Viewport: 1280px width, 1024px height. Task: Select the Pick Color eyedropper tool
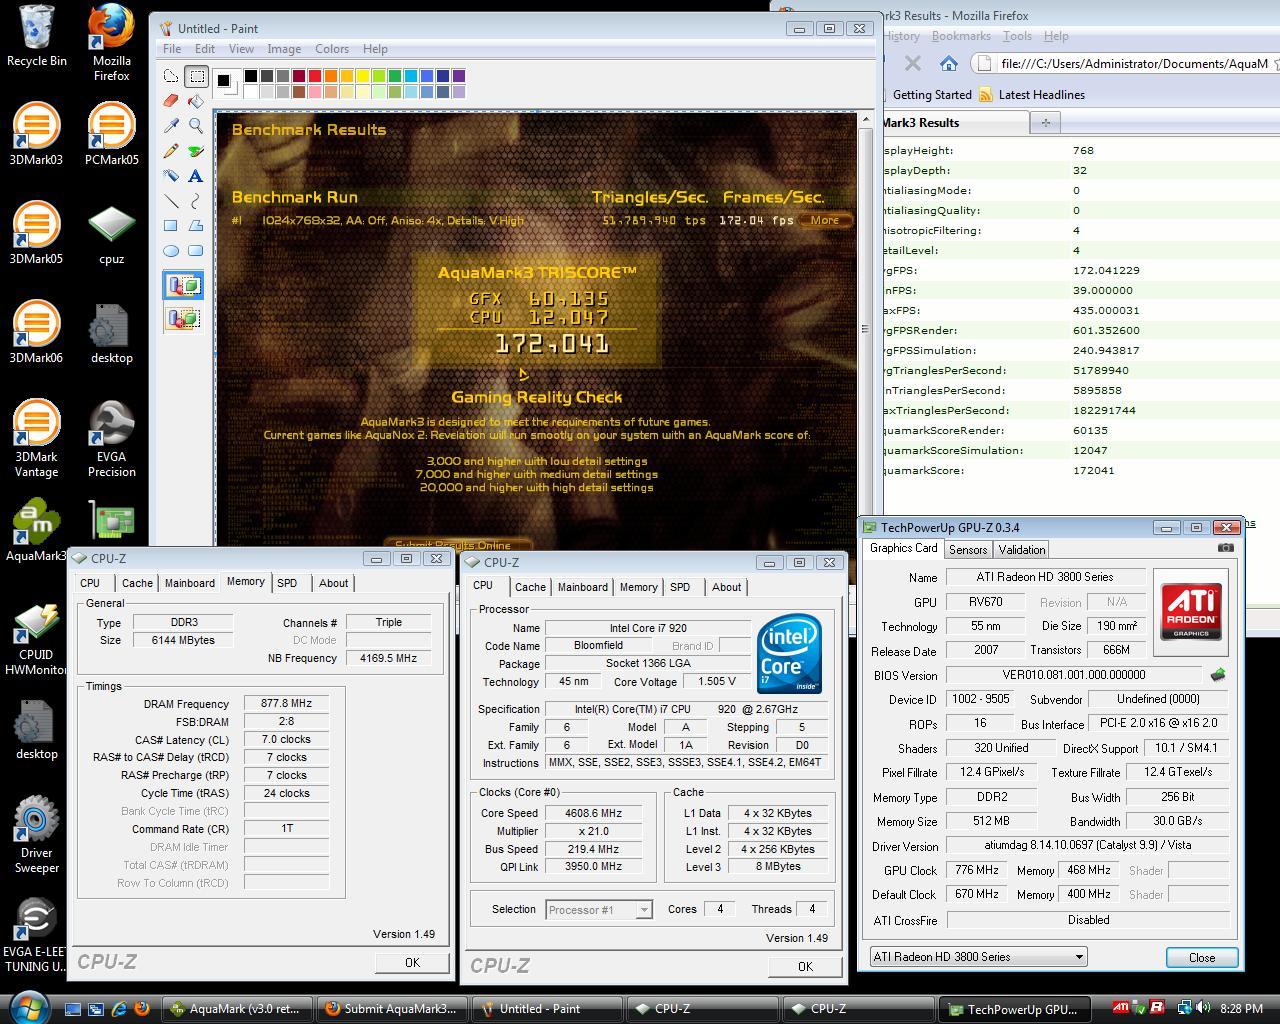pyautogui.click(x=171, y=126)
